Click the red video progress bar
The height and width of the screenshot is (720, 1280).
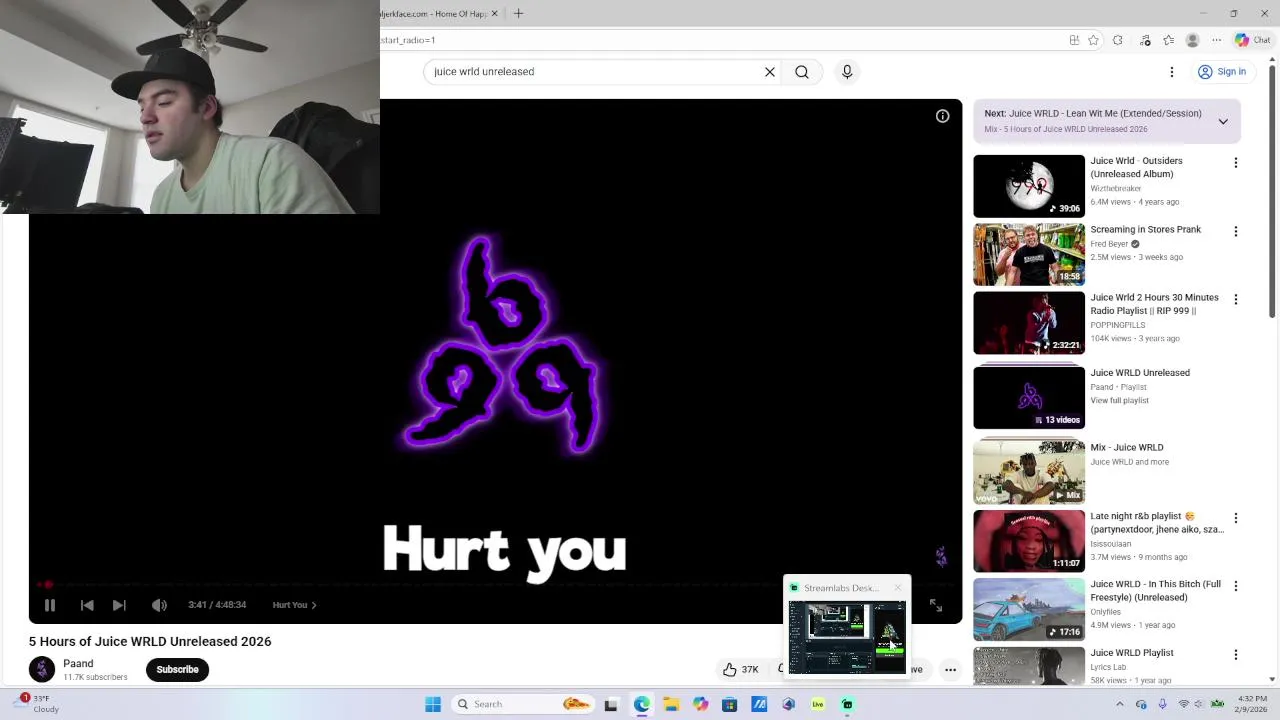[x=495, y=584]
